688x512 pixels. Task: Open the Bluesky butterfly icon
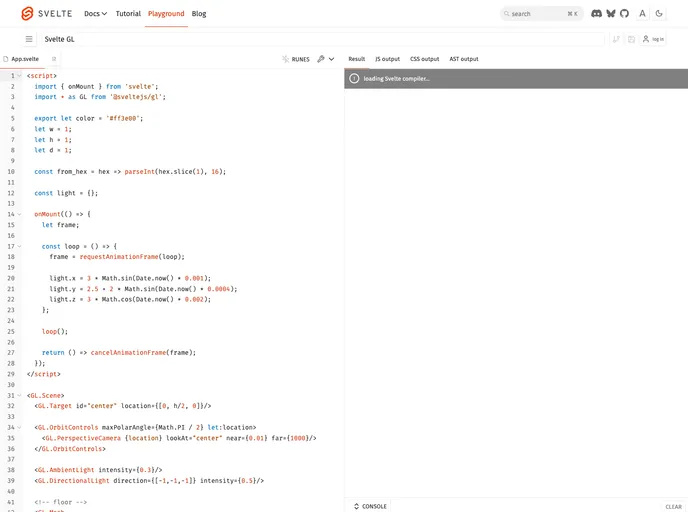pos(611,14)
